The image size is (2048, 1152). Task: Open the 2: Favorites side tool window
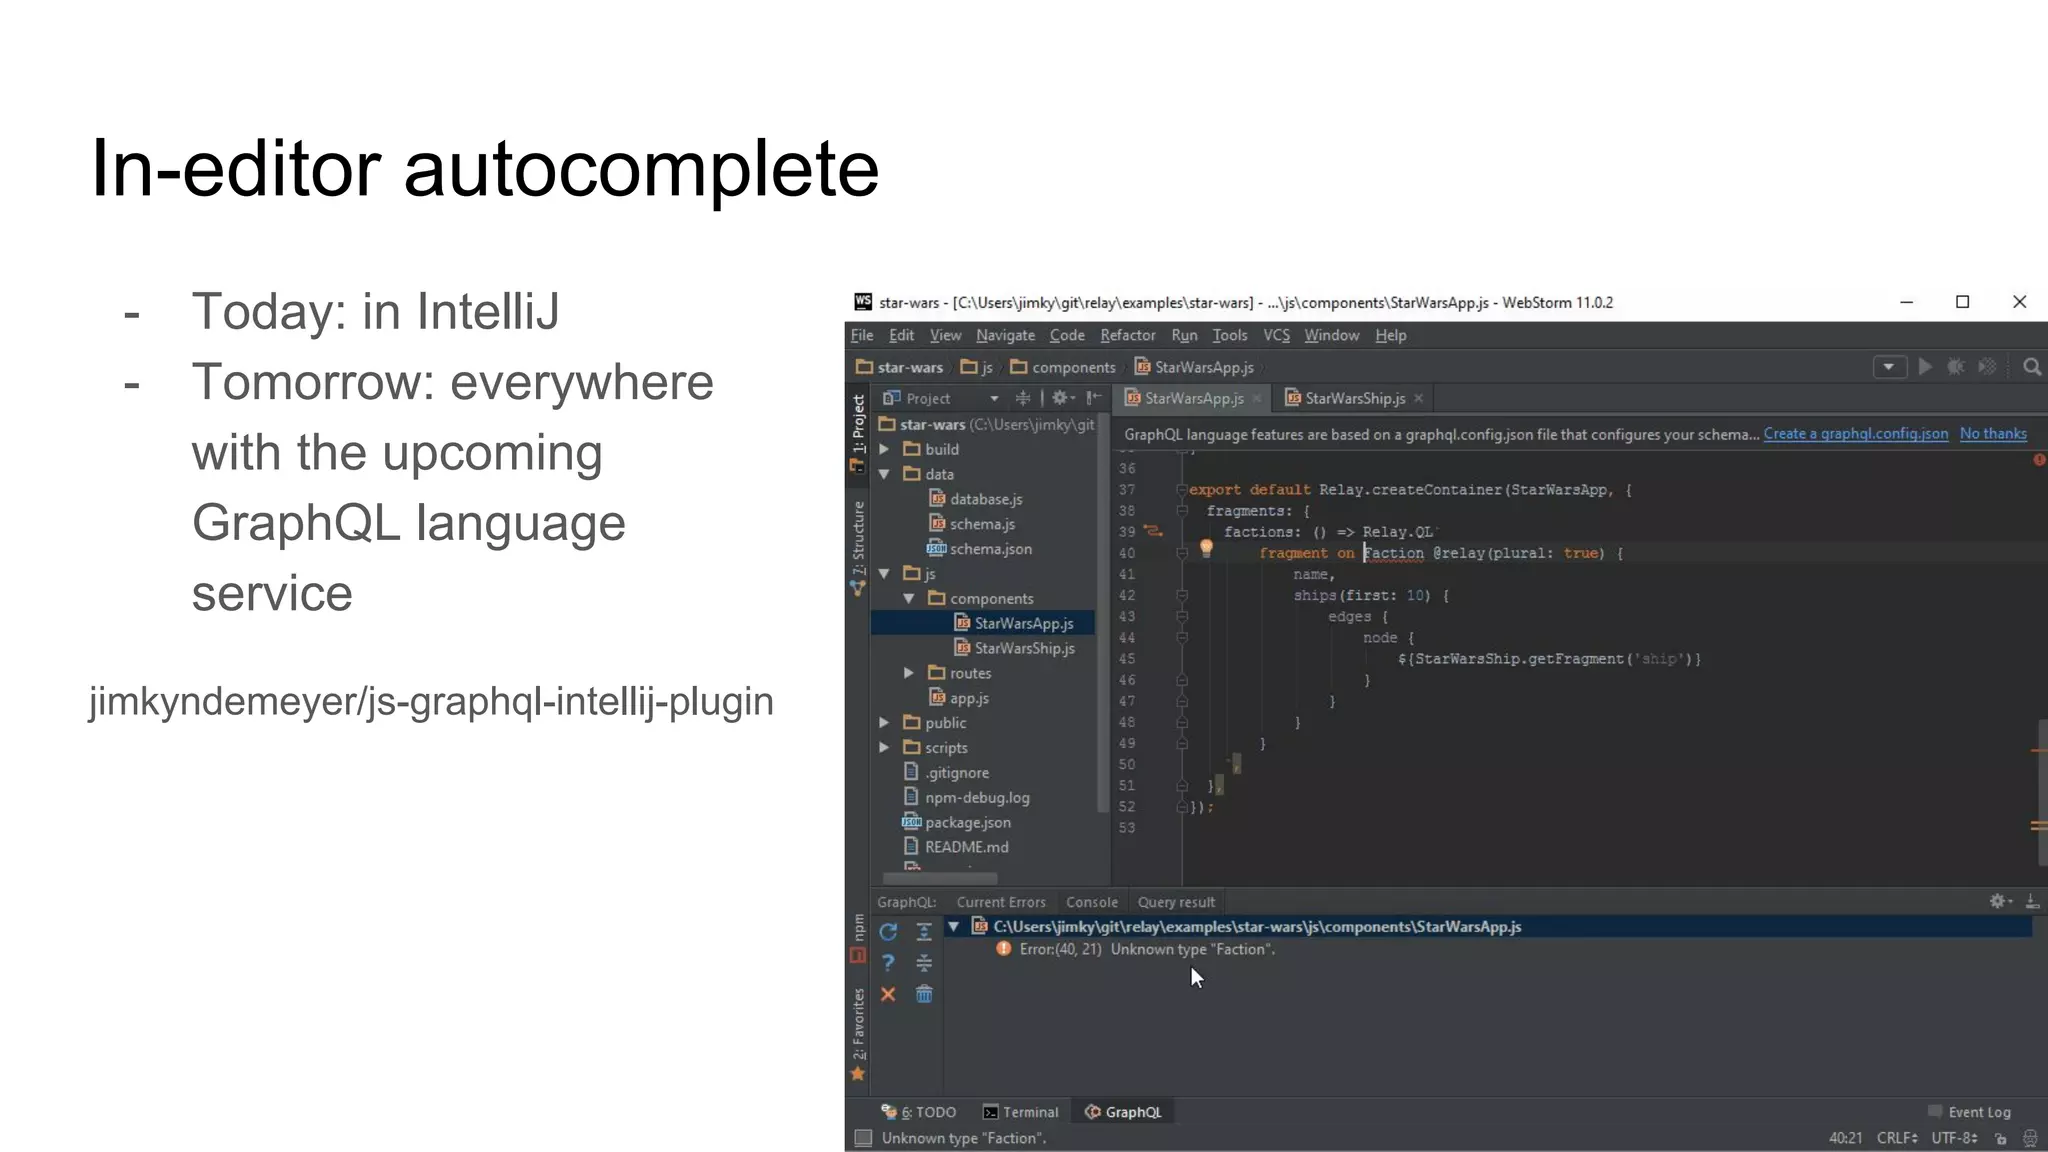pyautogui.click(x=858, y=1034)
